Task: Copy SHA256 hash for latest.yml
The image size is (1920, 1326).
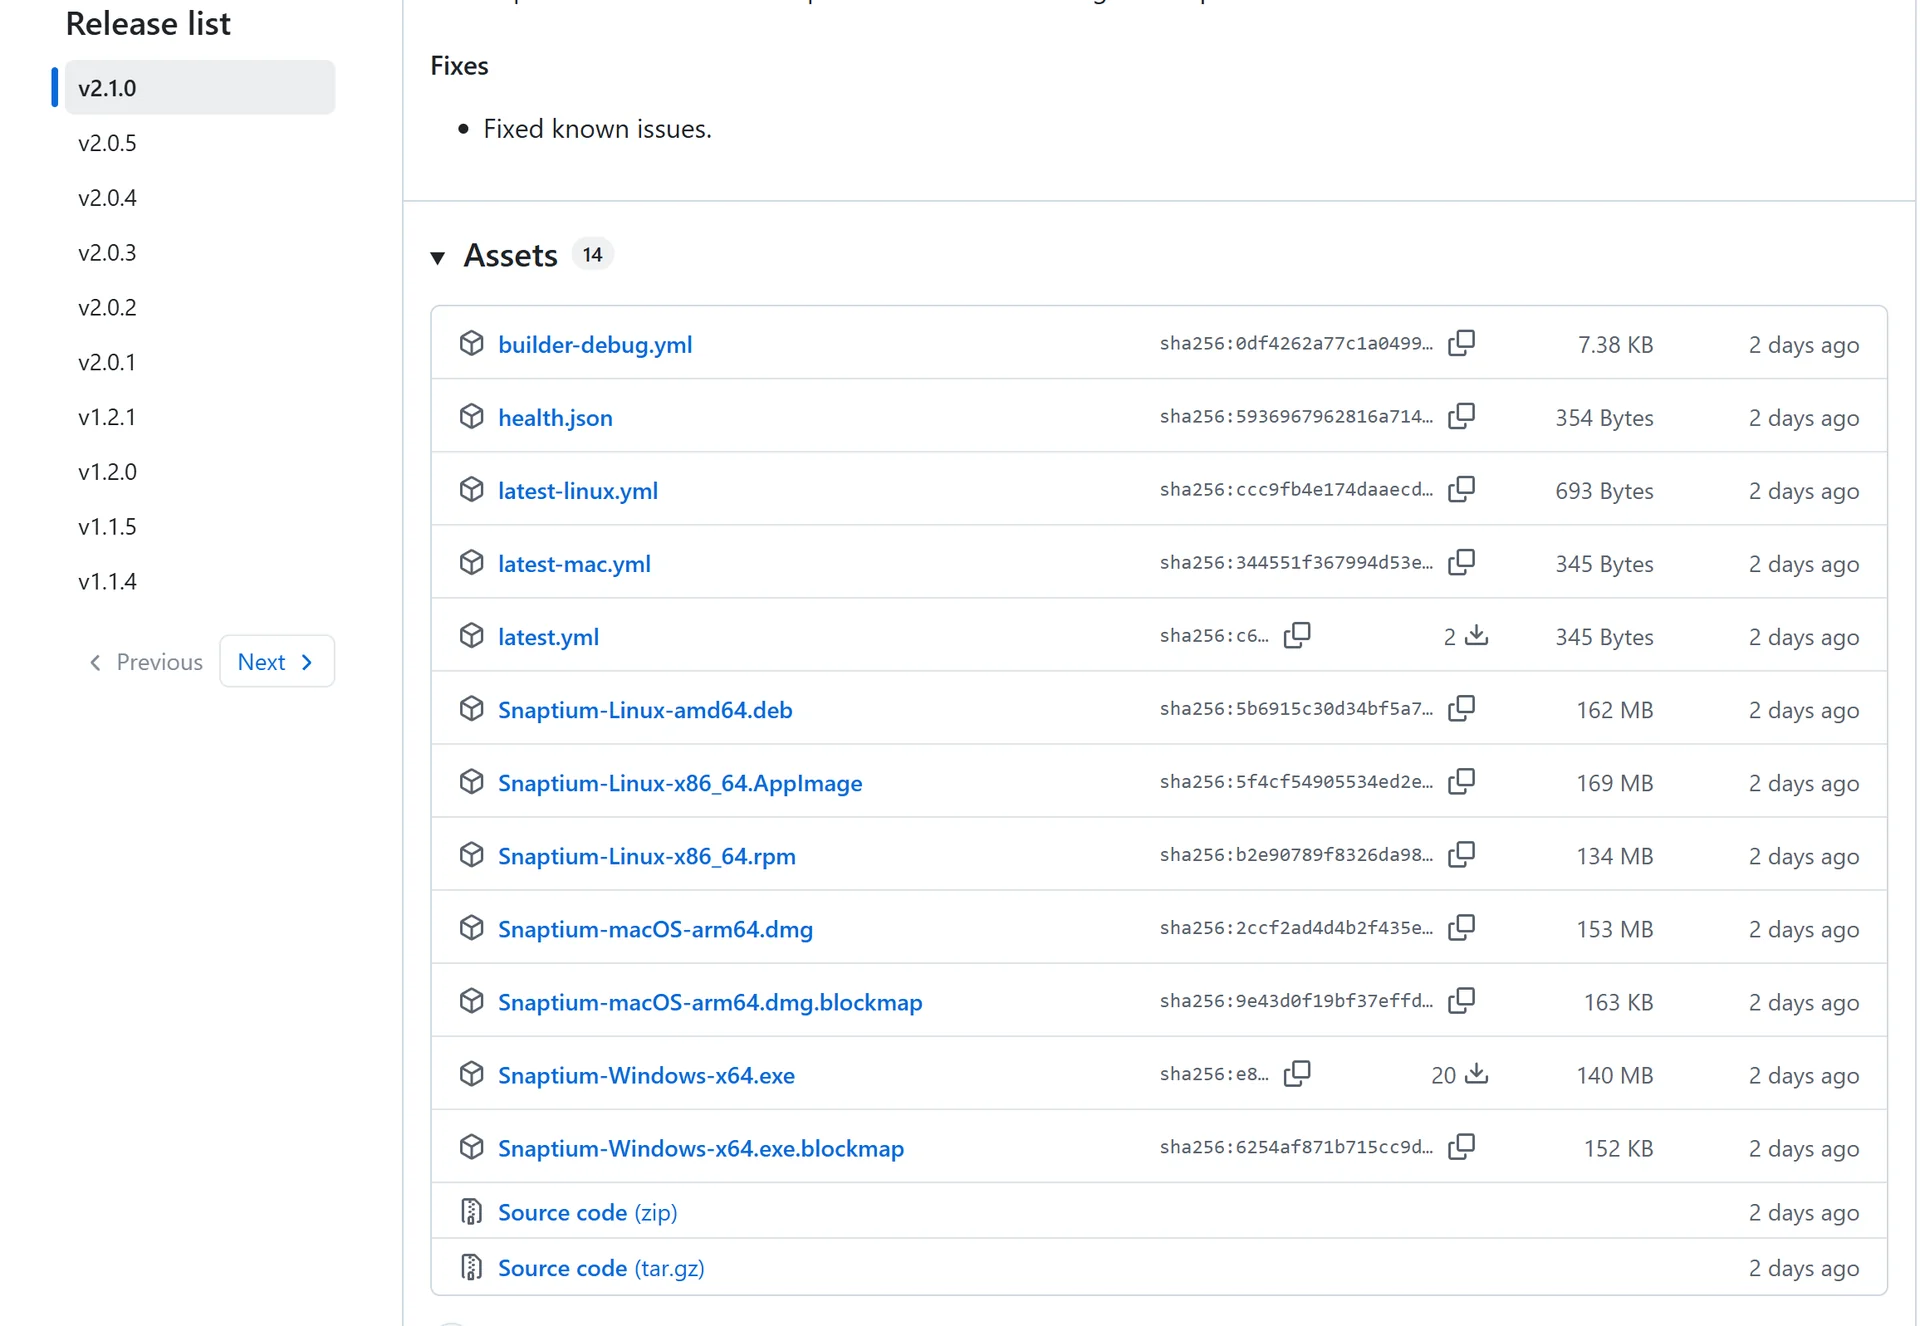Action: point(1297,635)
